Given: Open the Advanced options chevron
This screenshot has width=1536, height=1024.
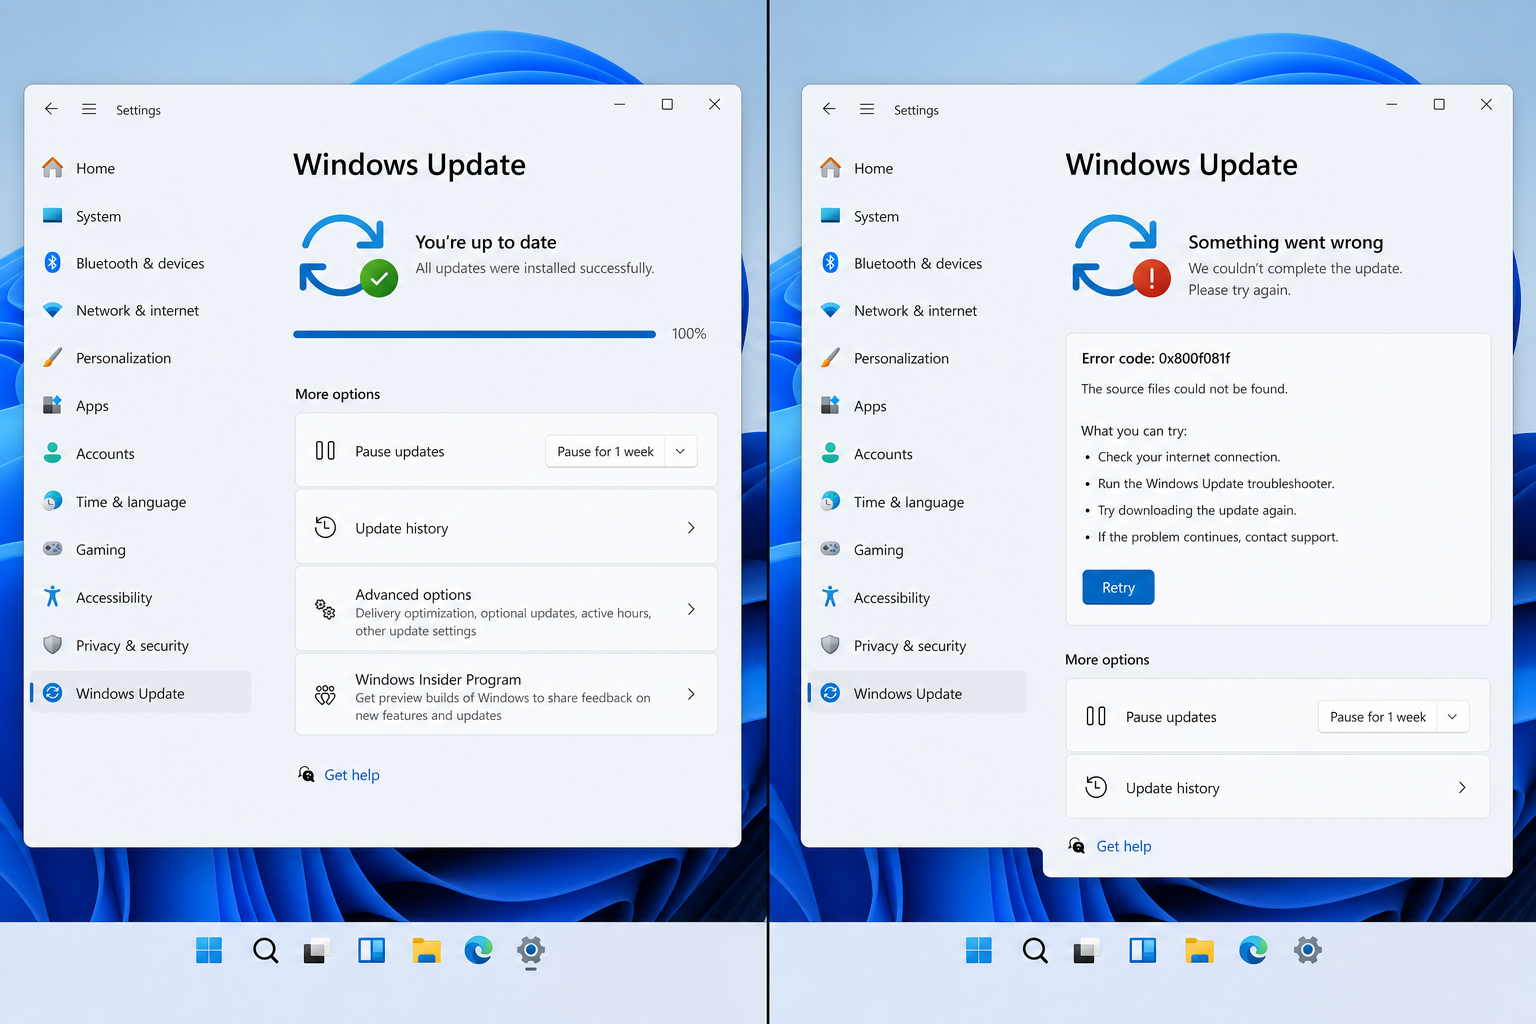Looking at the screenshot, I should tap(691, 609).
